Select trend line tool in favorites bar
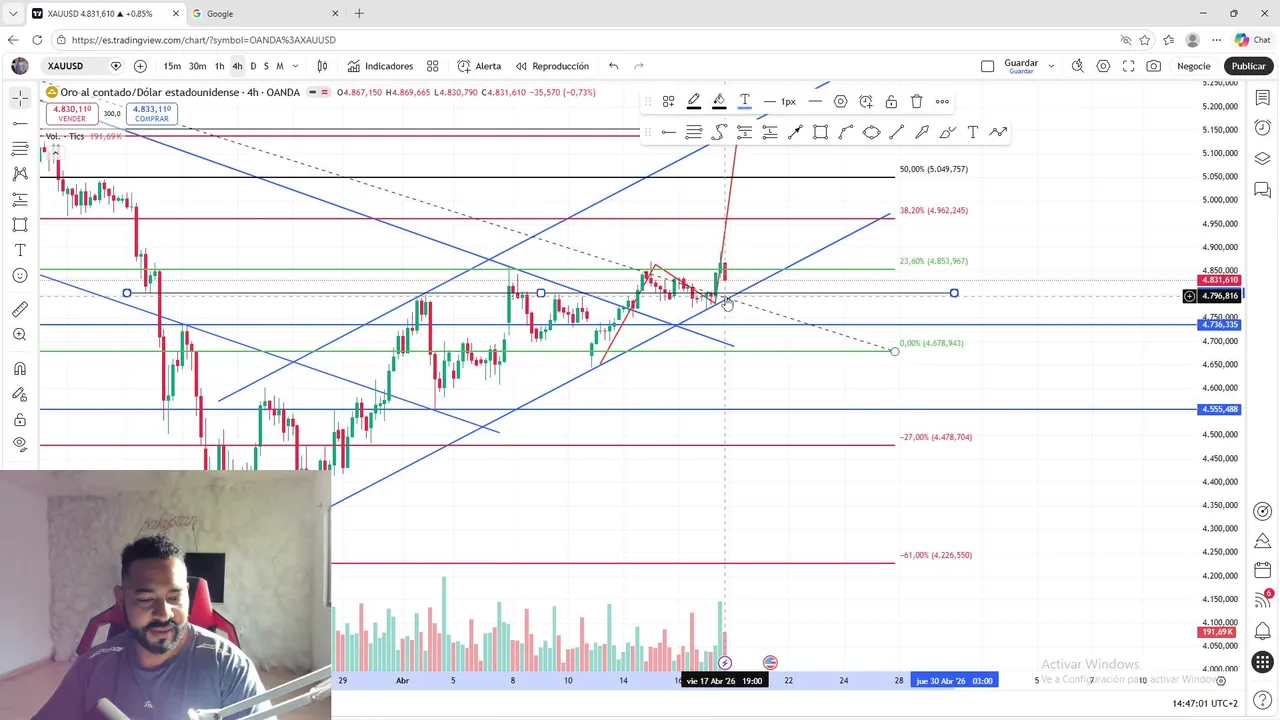This screenshot has width=1280, height=720. 896,132
